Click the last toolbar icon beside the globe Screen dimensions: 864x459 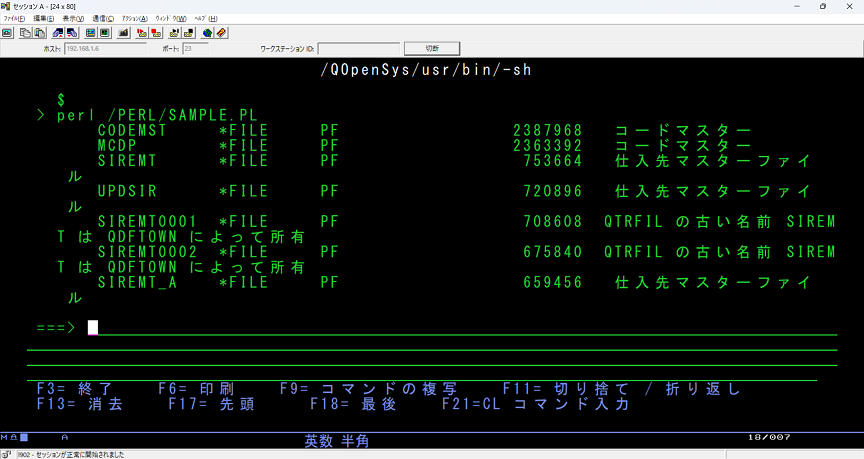[221, 32]
